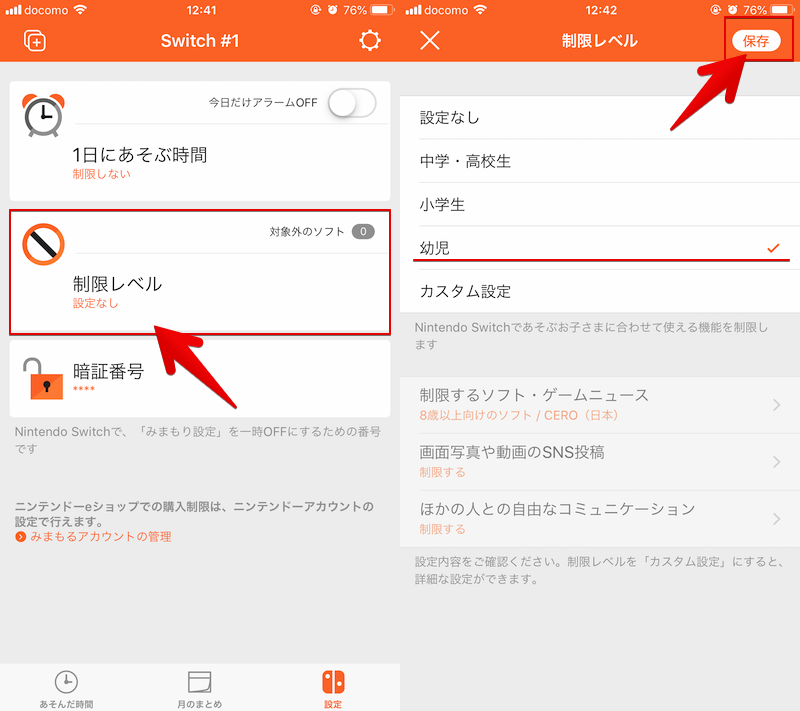Select 設定なし restriction level
The width and height of the screenshot is (800, 711).
coord(600,118)
